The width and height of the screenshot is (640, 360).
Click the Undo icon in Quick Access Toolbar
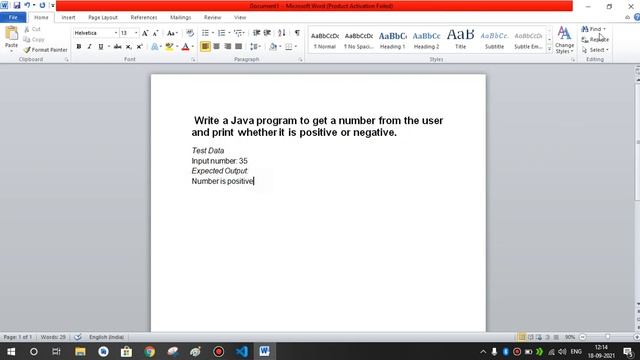(x=27, y=5)
